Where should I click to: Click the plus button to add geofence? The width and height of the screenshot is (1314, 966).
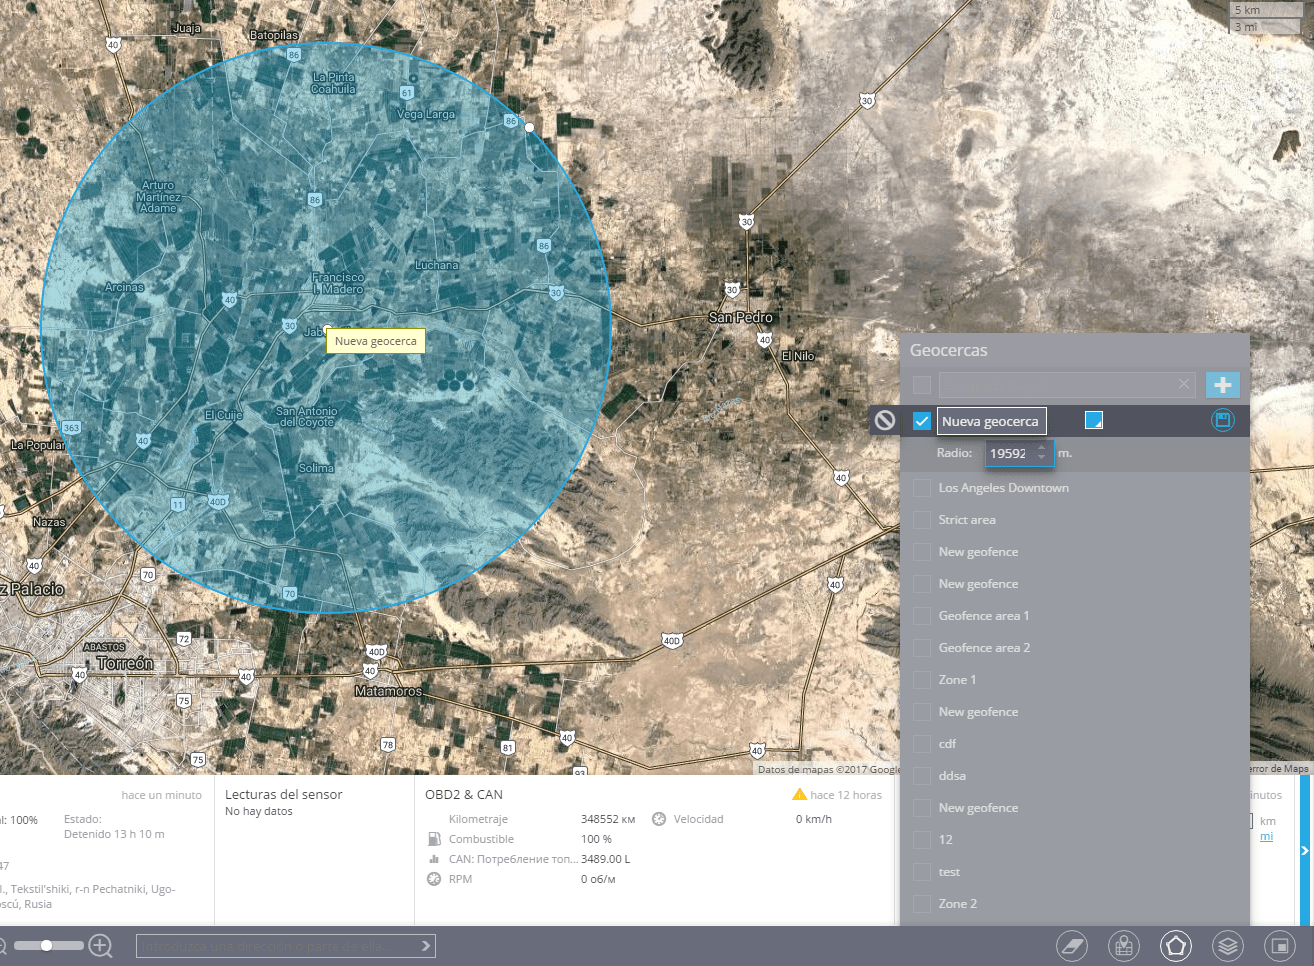(1222, 385)
